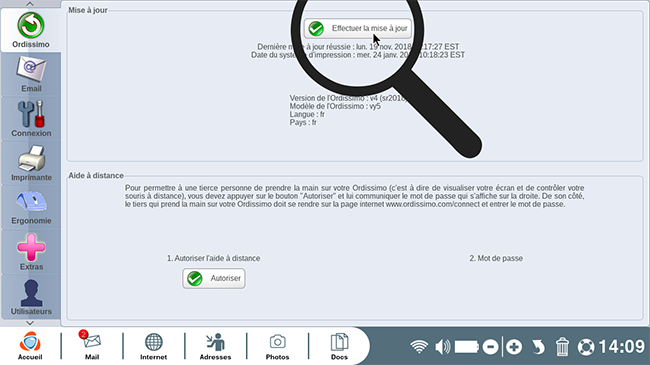
Task: Click the 'Aide à distance' section title
Action: pyautogui.click(x=96, y=175)
